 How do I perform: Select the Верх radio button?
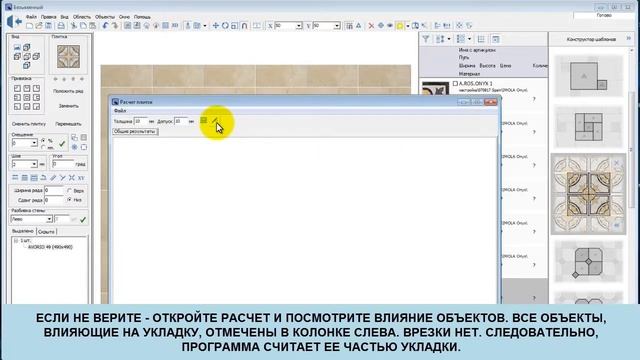tap(69, 191)
